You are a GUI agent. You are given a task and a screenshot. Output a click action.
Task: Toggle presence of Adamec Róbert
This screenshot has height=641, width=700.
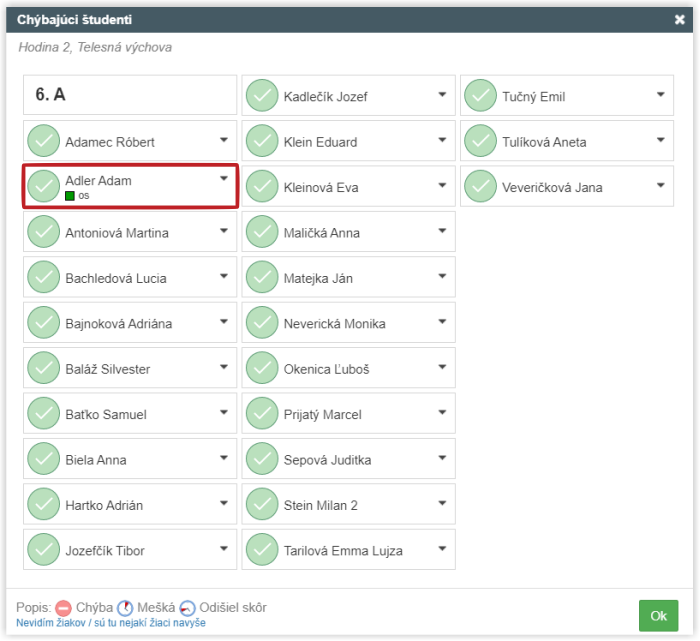43,141
